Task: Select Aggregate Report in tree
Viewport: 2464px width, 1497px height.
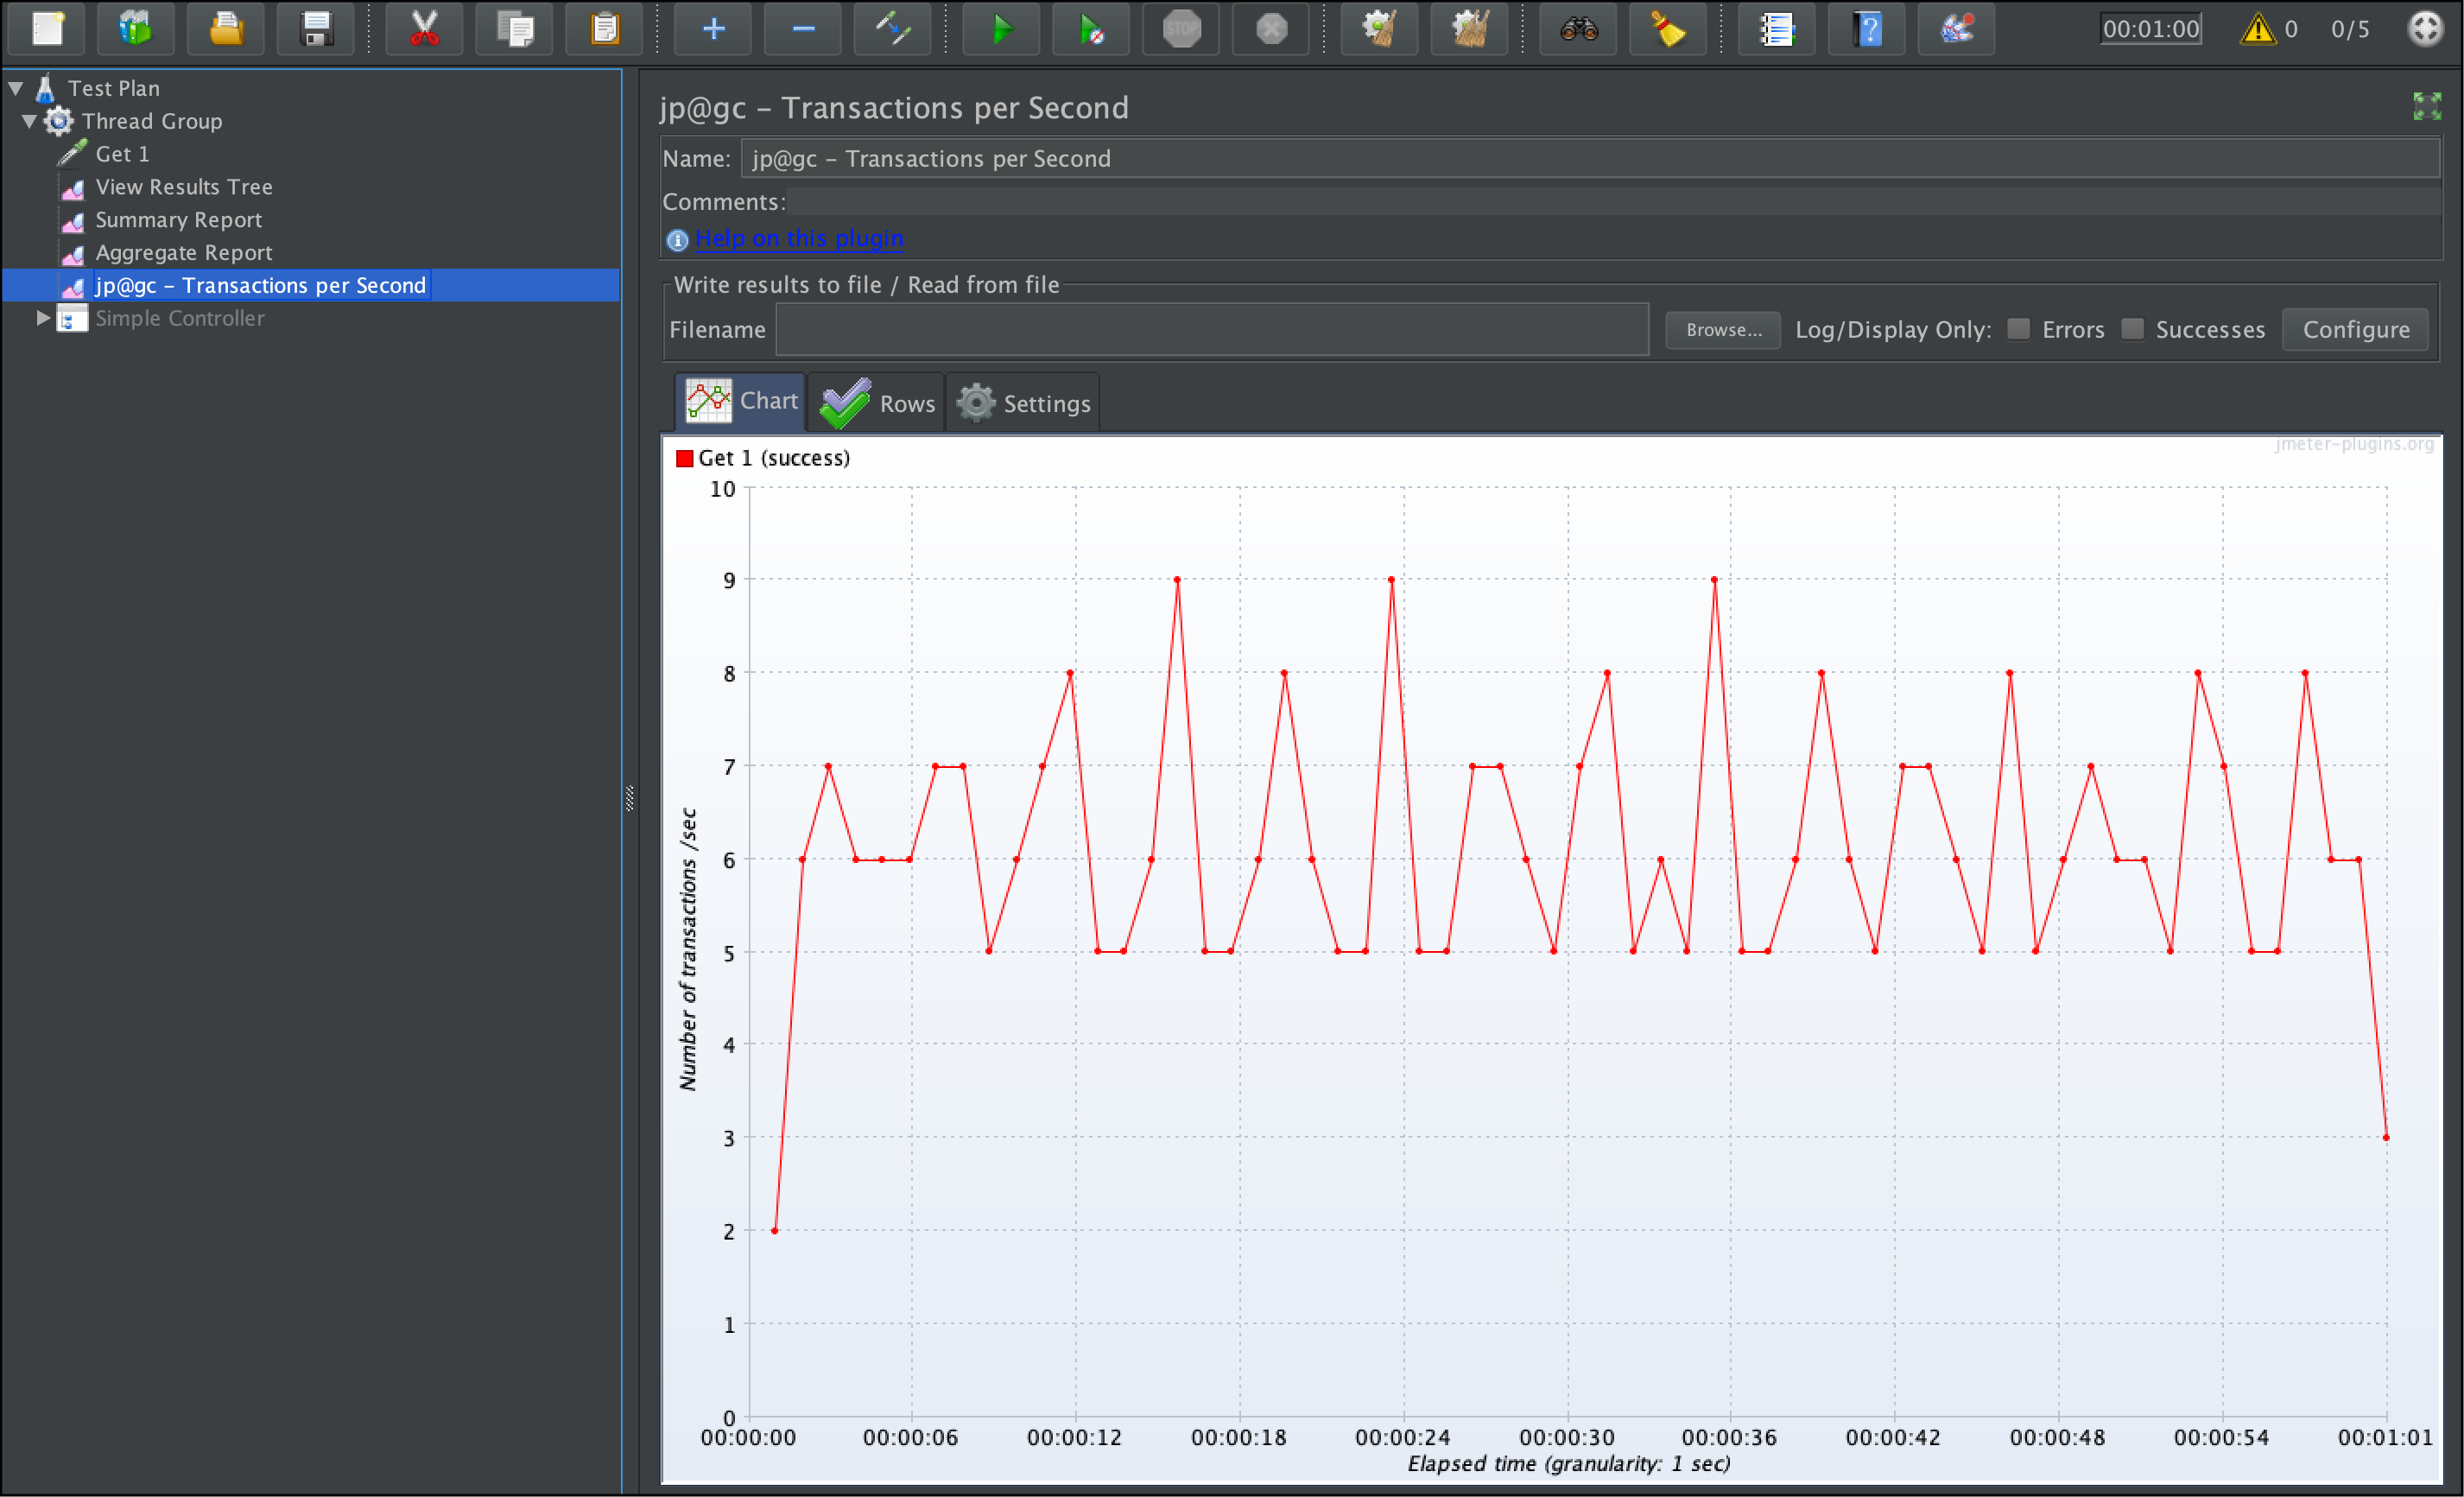Action: (184, 253)
